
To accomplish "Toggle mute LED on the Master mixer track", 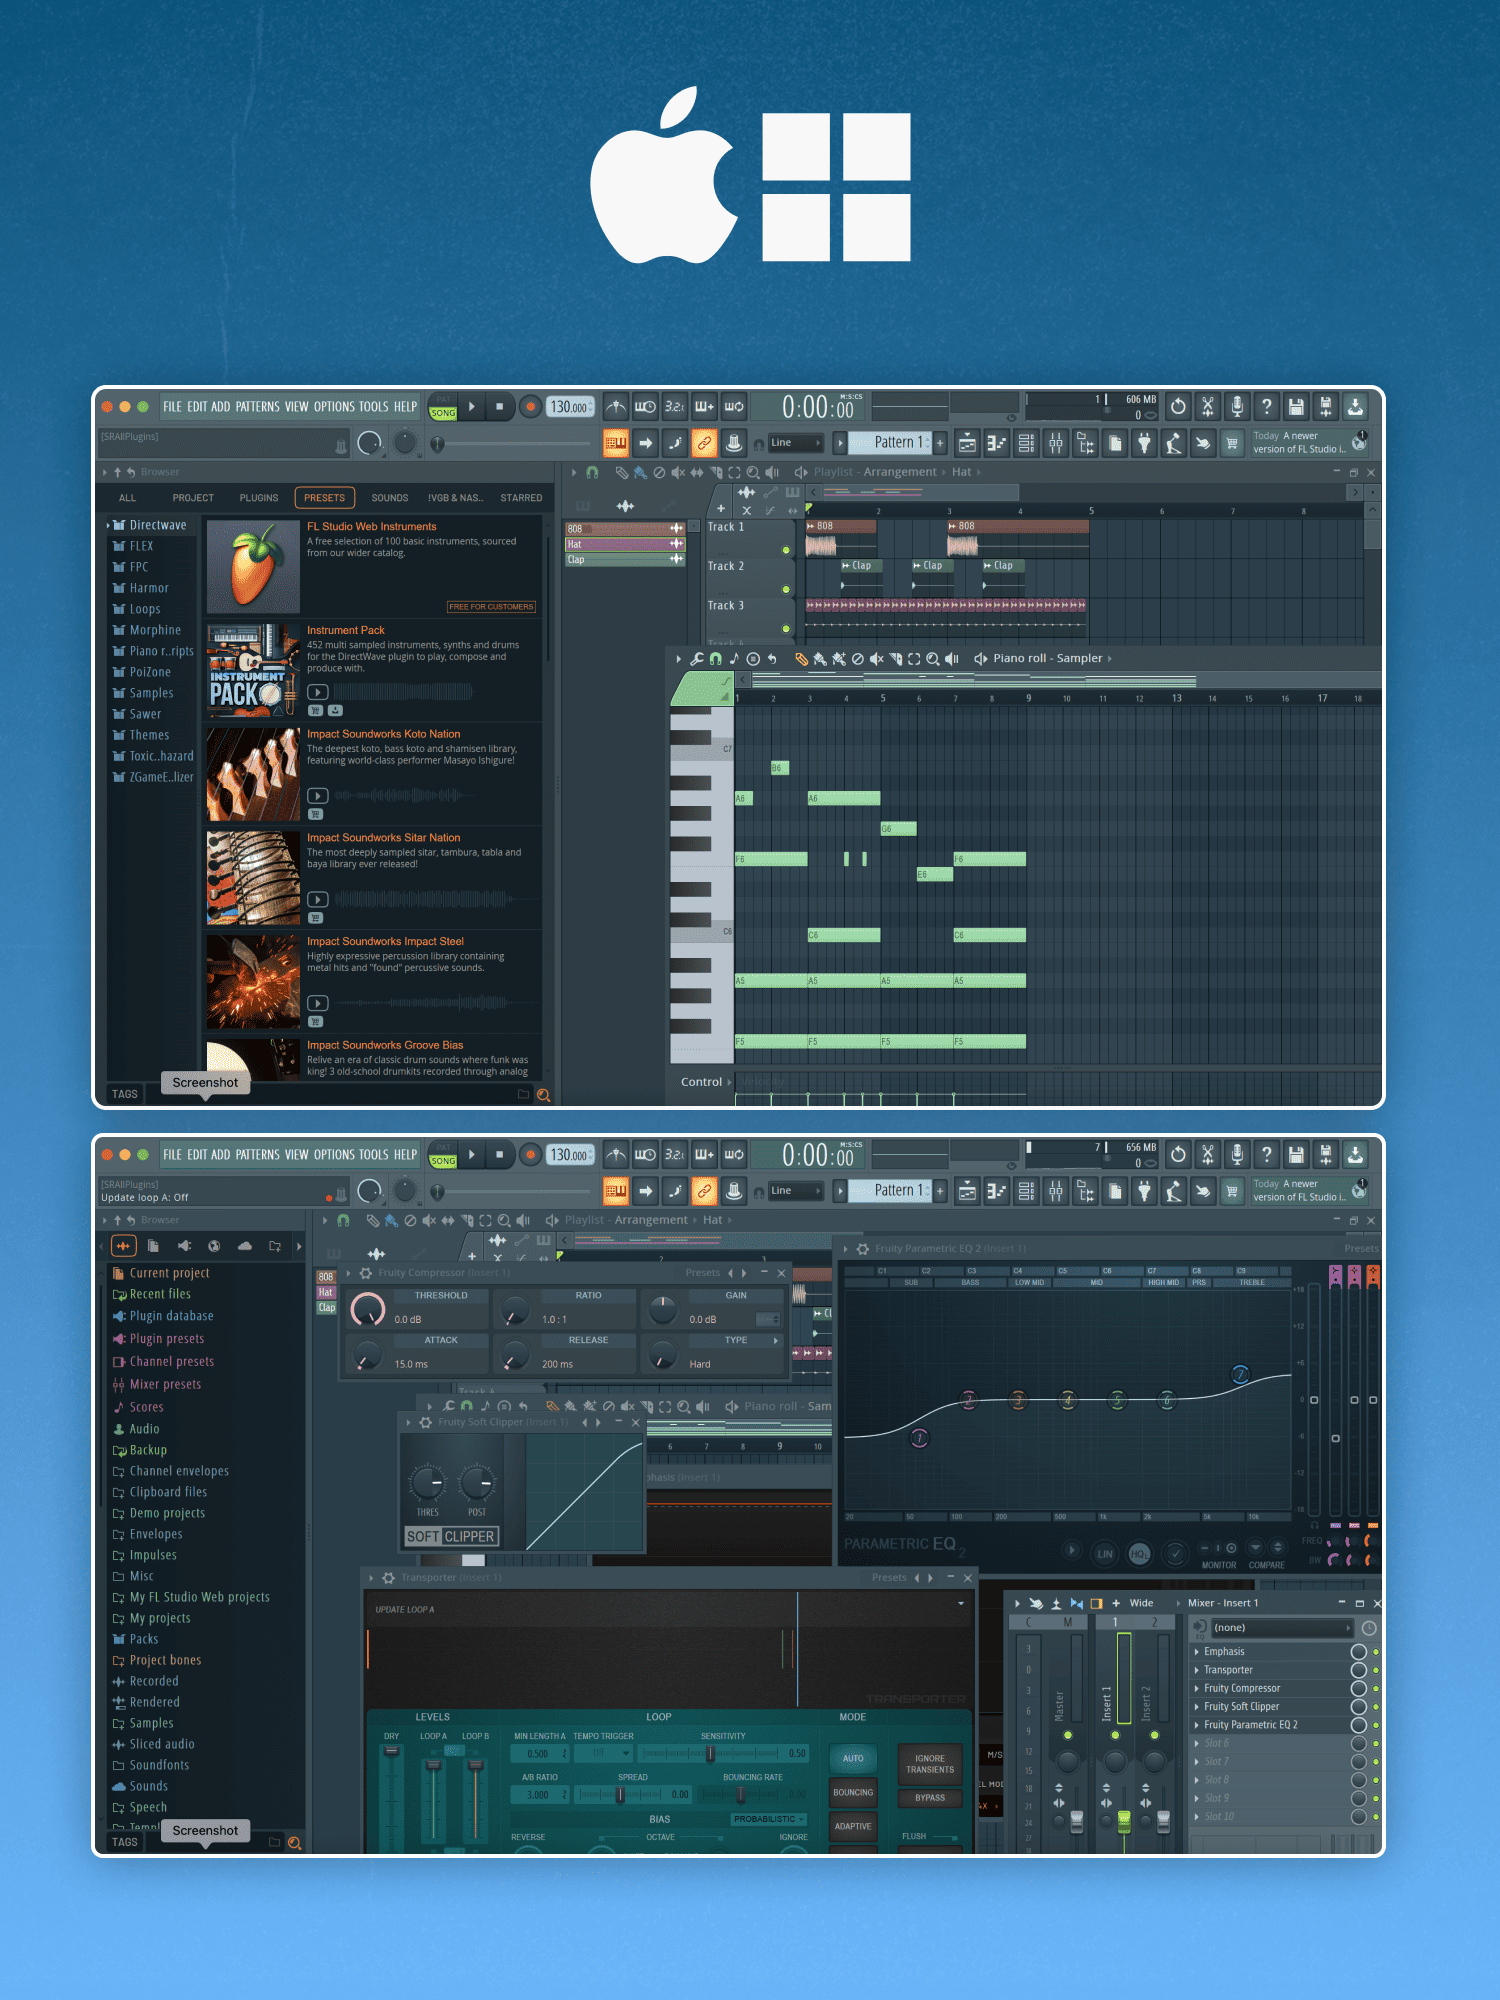I will click(1068, 1735).
